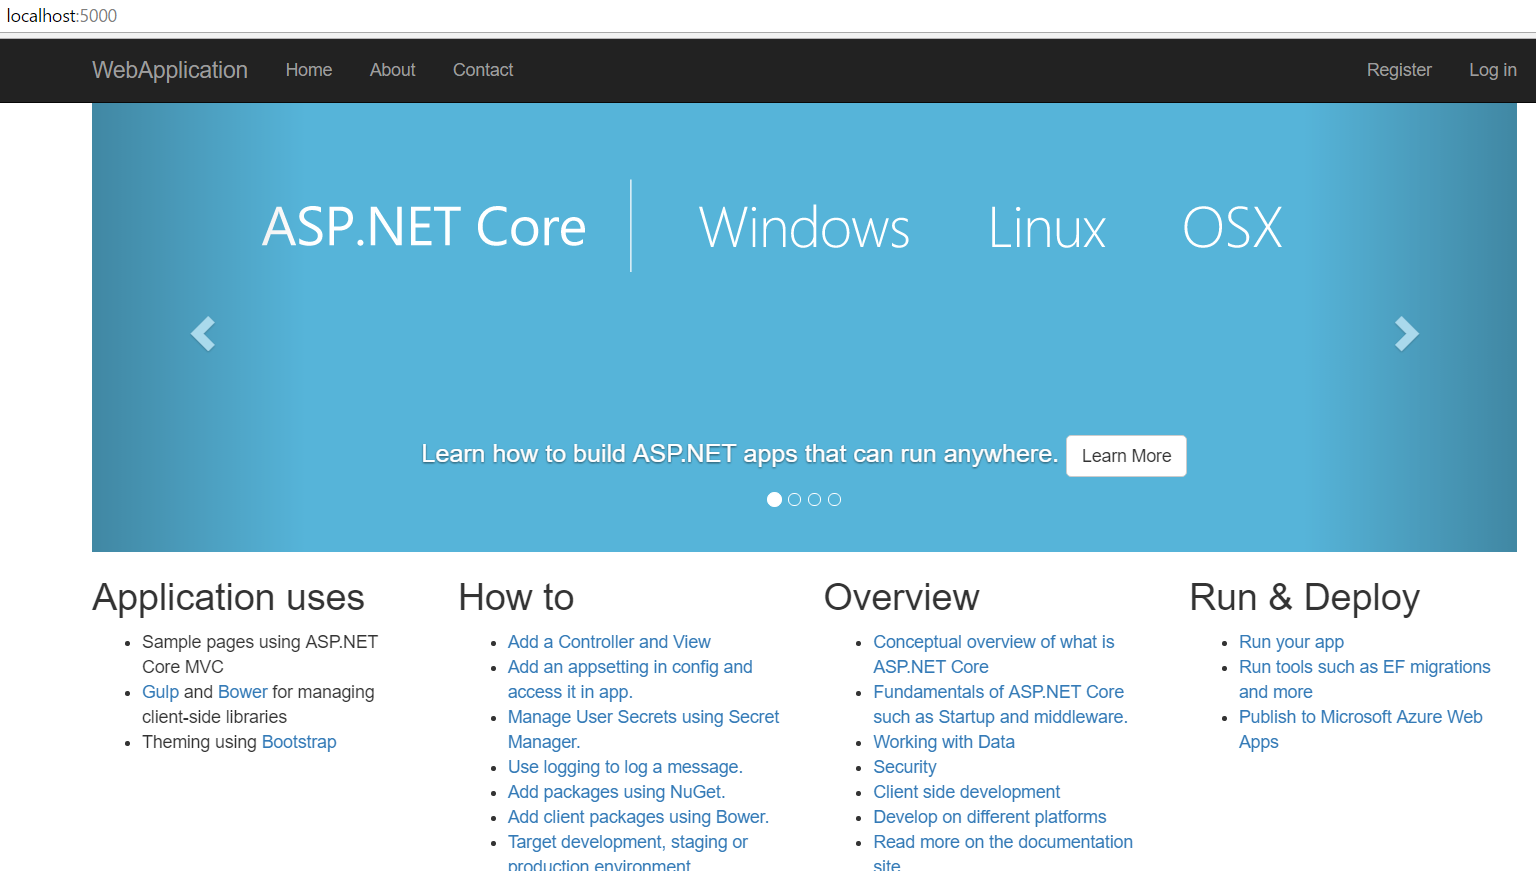The height and width of the screenshot is (871, 1536).
Task: Open the Run your app link
Action: (1291, 642)
